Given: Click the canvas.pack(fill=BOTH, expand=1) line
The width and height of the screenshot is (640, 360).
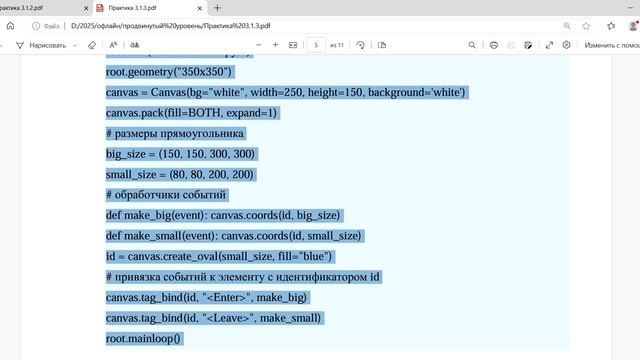Looking at the screenshot, I should (191, 113).
